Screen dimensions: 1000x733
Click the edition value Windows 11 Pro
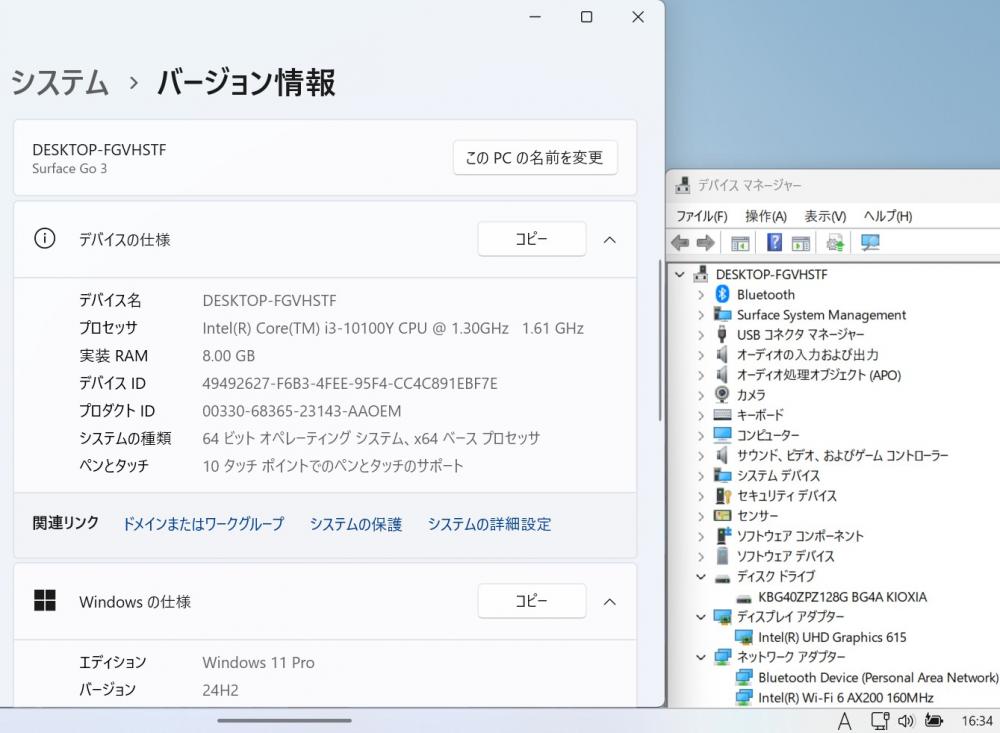(258, 662)
